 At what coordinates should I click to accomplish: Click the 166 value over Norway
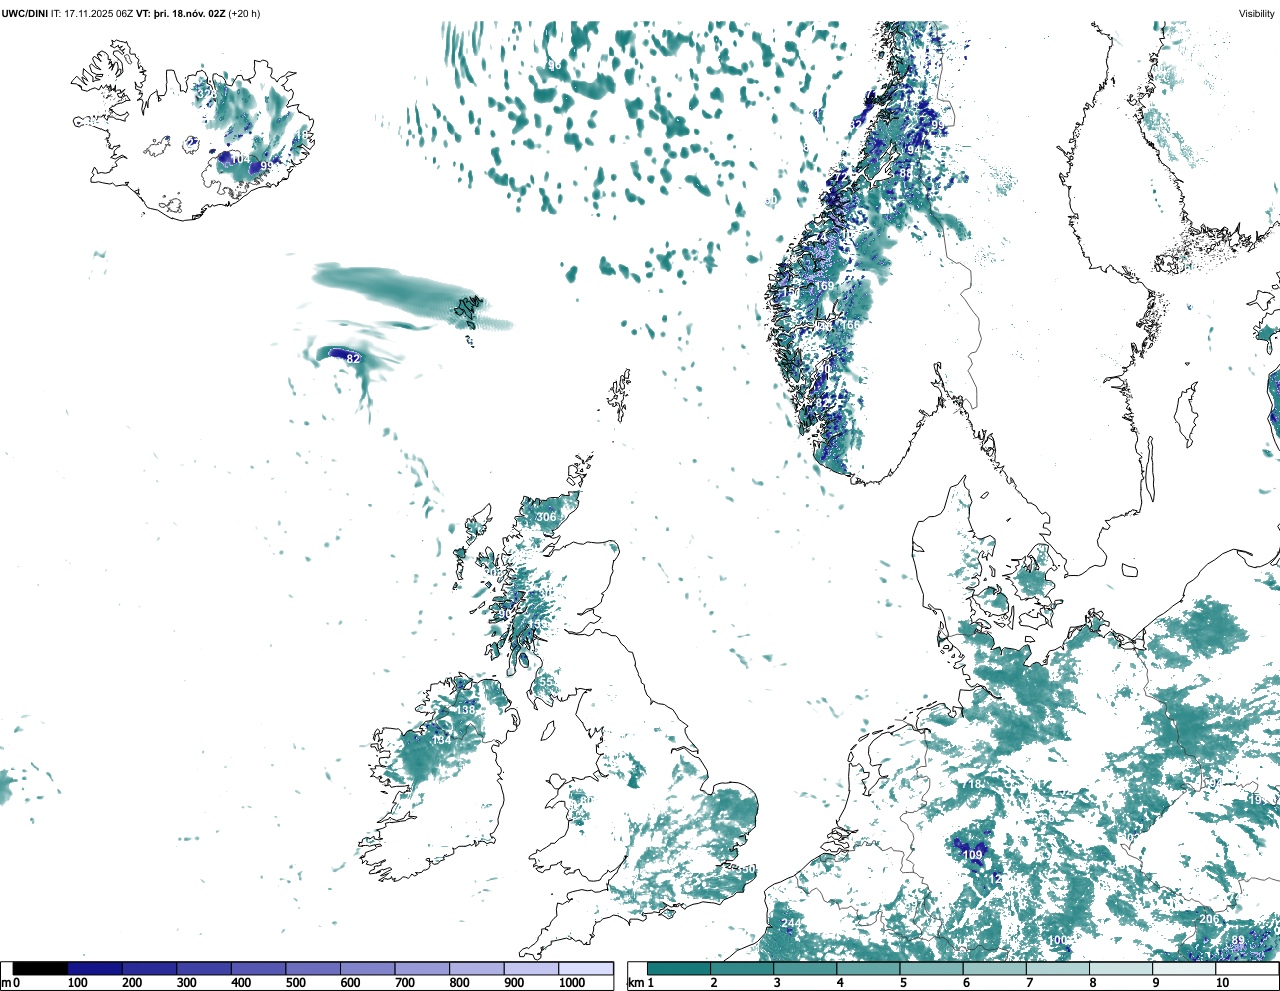[x=850, y=325]
